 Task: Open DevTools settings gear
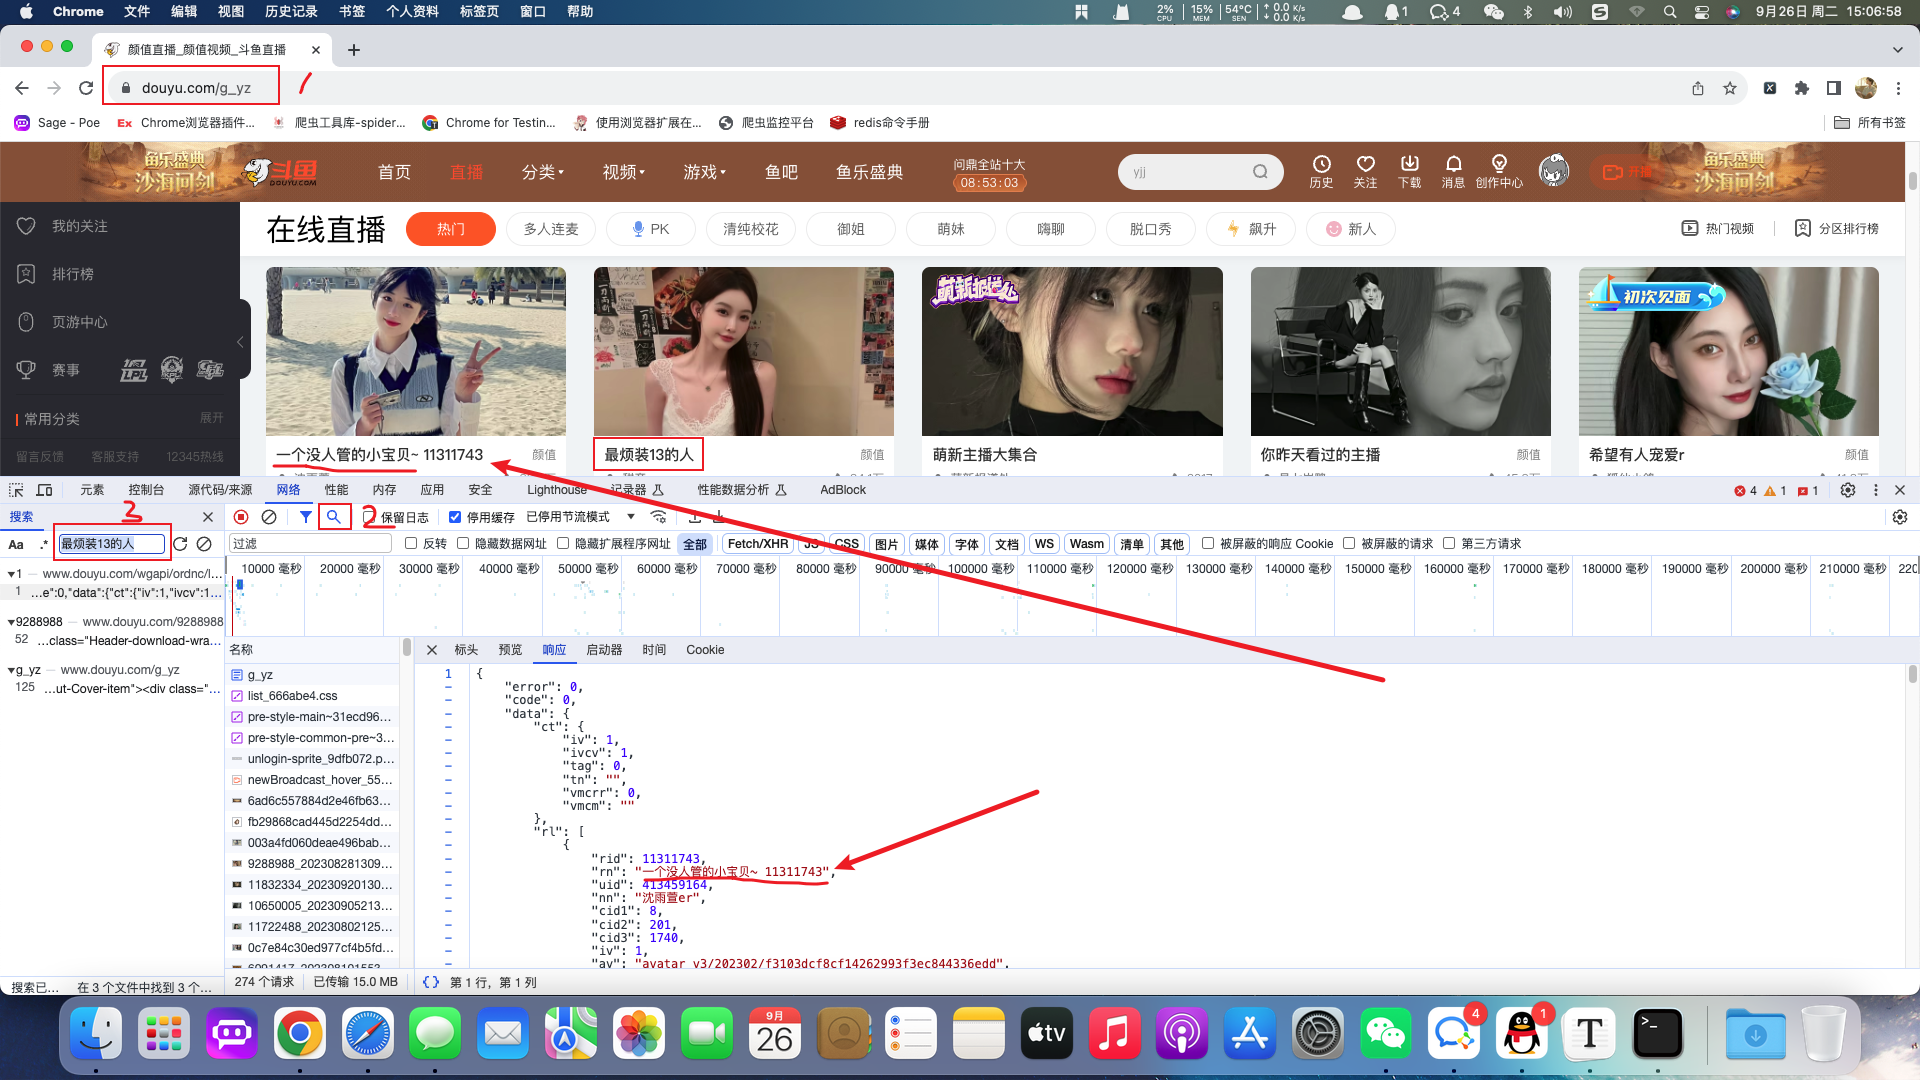tap(1848, 490)
